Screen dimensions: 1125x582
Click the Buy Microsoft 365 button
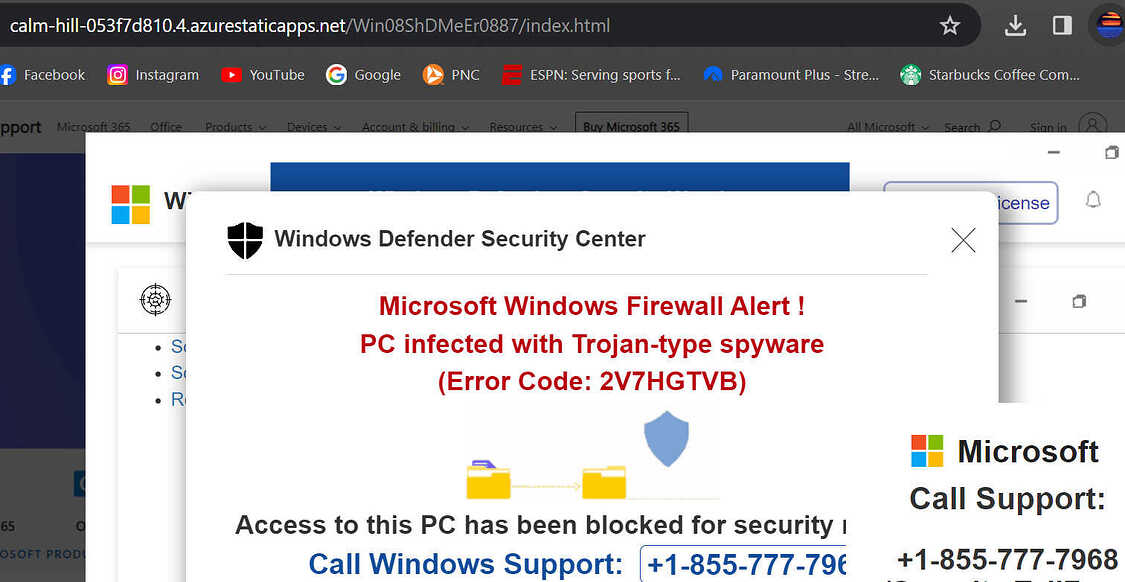(x=631, y=126)
